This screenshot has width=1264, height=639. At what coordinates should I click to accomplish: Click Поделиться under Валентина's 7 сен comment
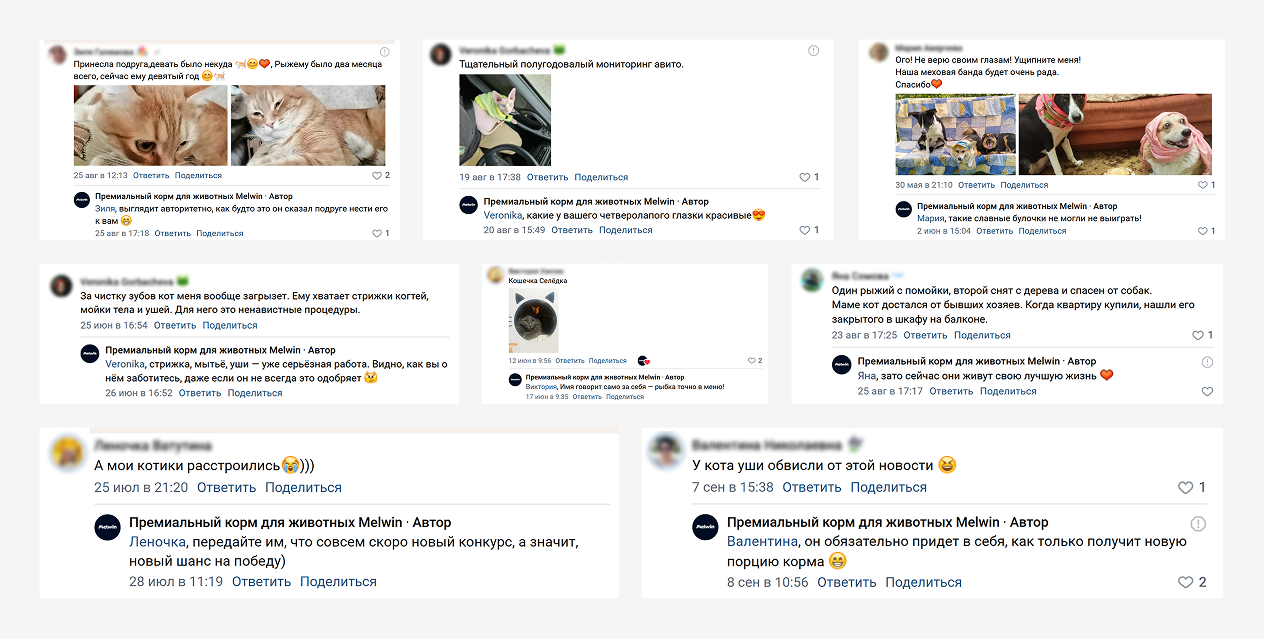pyautogui.click(x=888, y=488)
